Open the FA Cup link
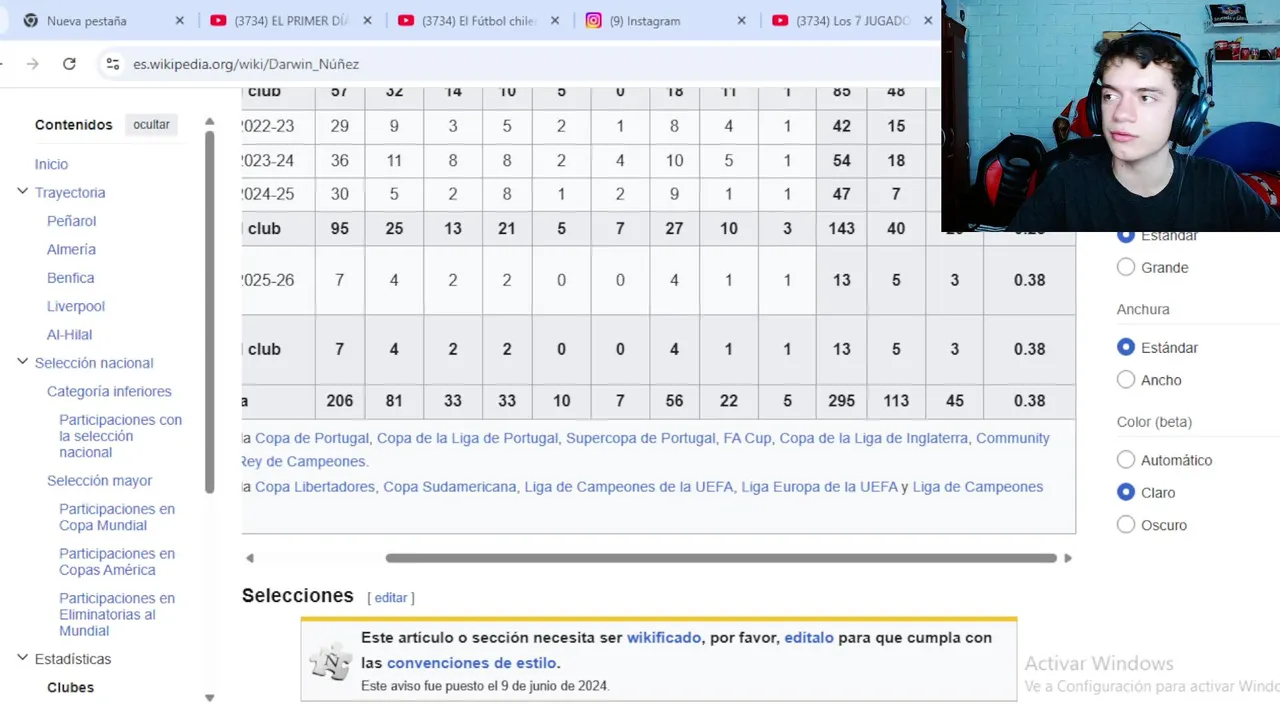Image resolution: width=1280 pixels, height=720 pixels. 747,438
